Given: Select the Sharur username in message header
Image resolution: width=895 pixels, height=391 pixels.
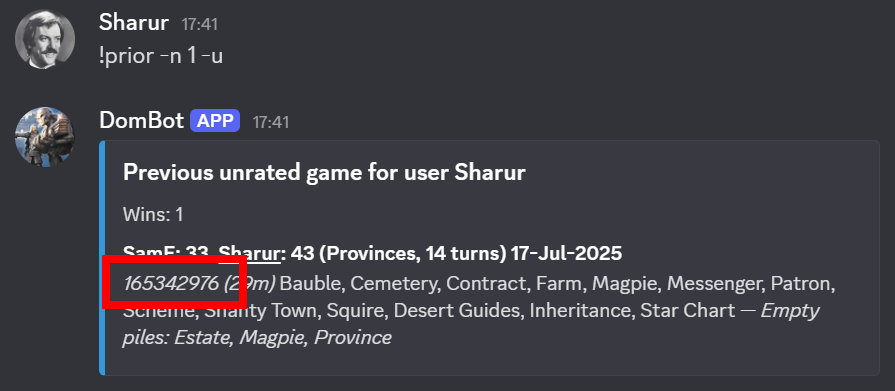Looking at the screenshot, I should (134, 23).
